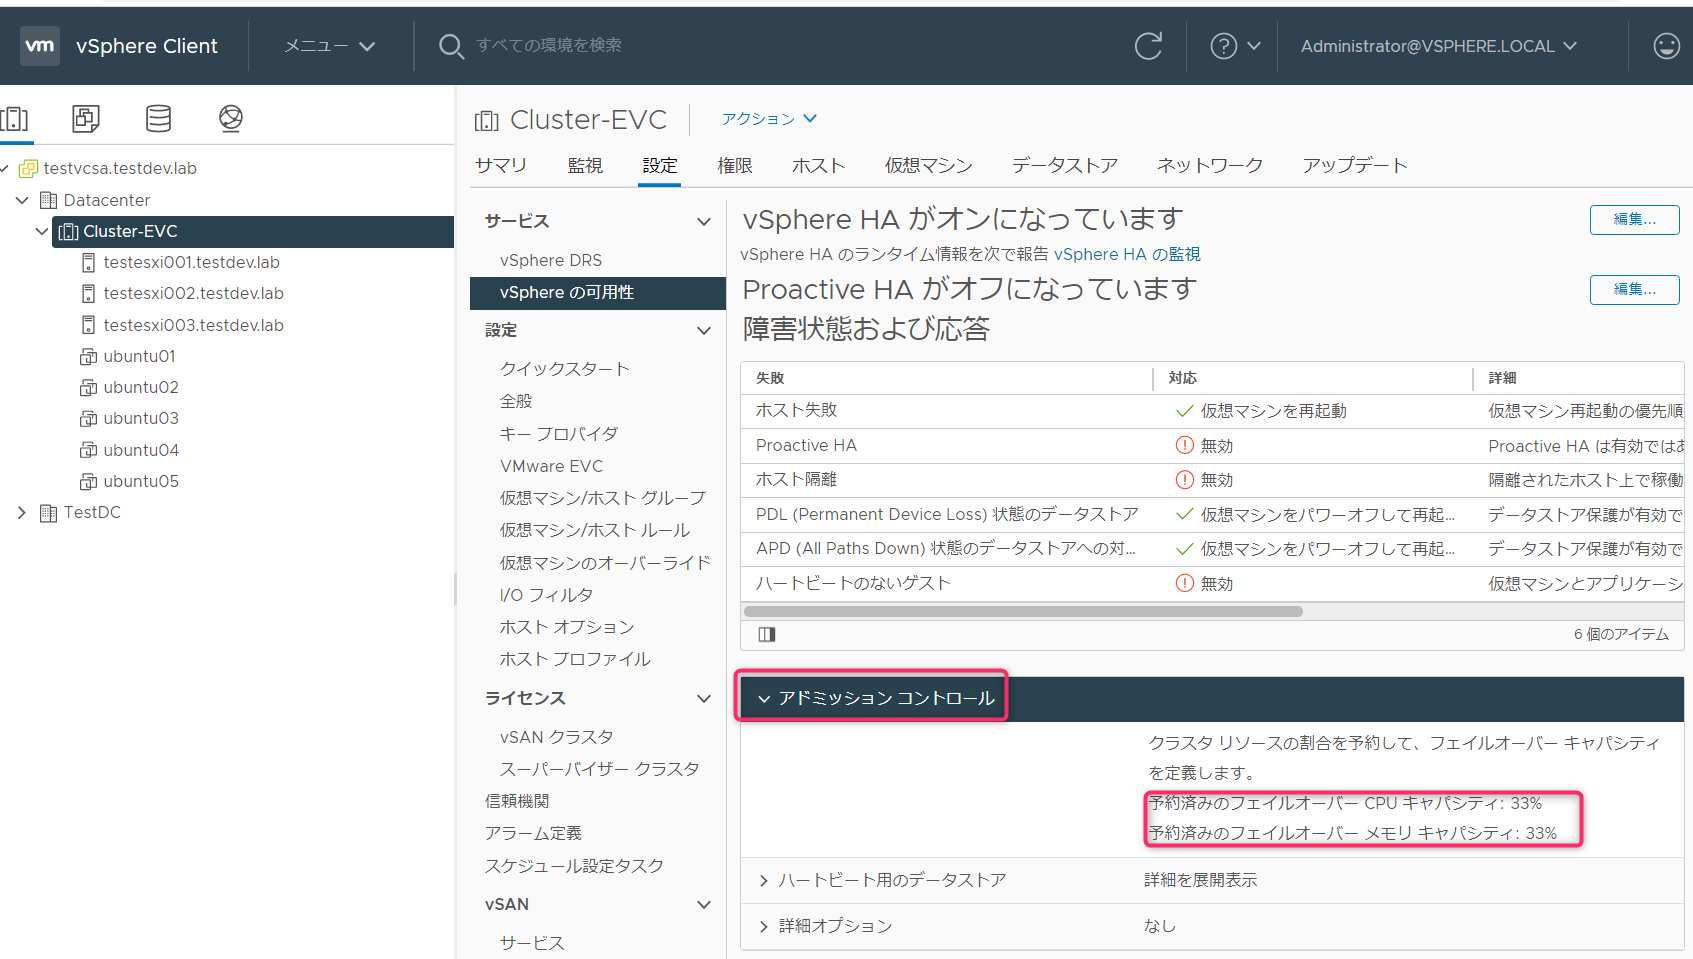The height and width of the screenshot is (959, 1693).
Task: Switch to the ホスト tab
Action: coord(819,165)
